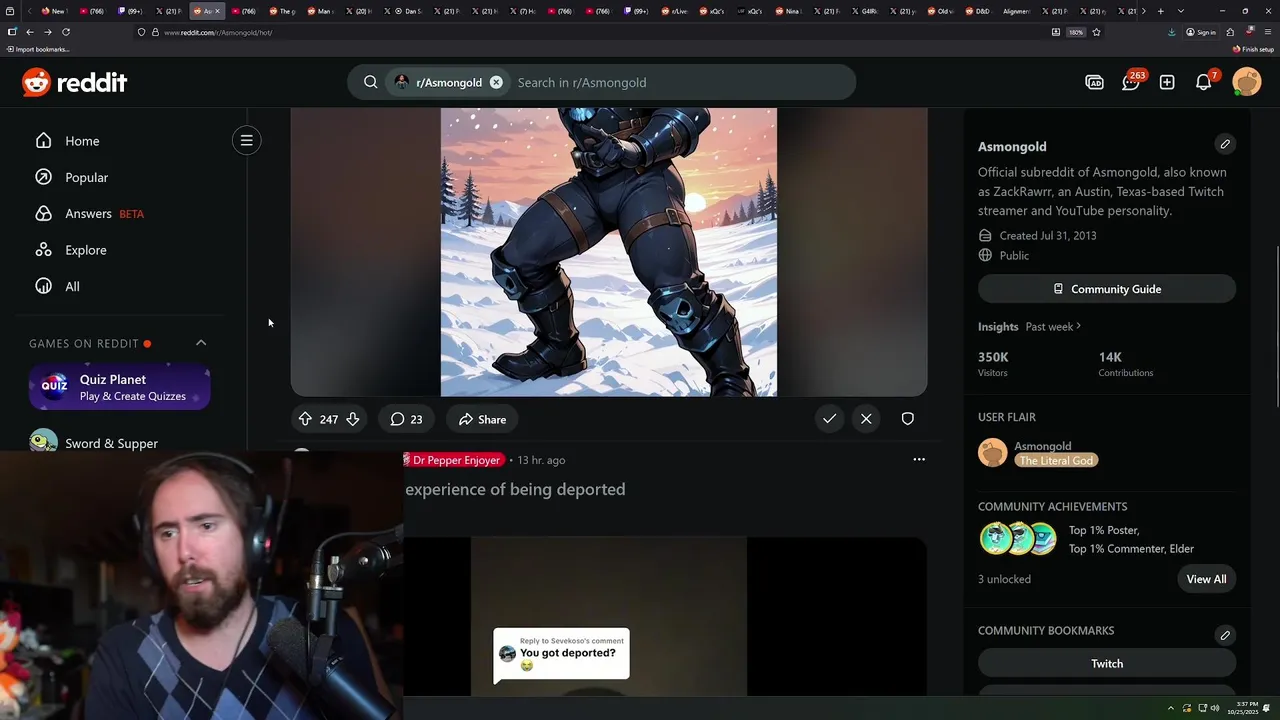Click the Asmongold user flair avatar

993,453
